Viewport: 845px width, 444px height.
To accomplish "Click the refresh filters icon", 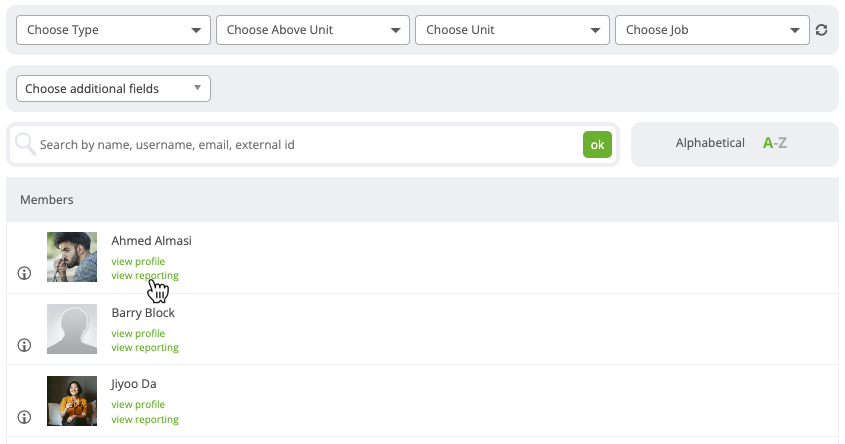I will point(821,30).
